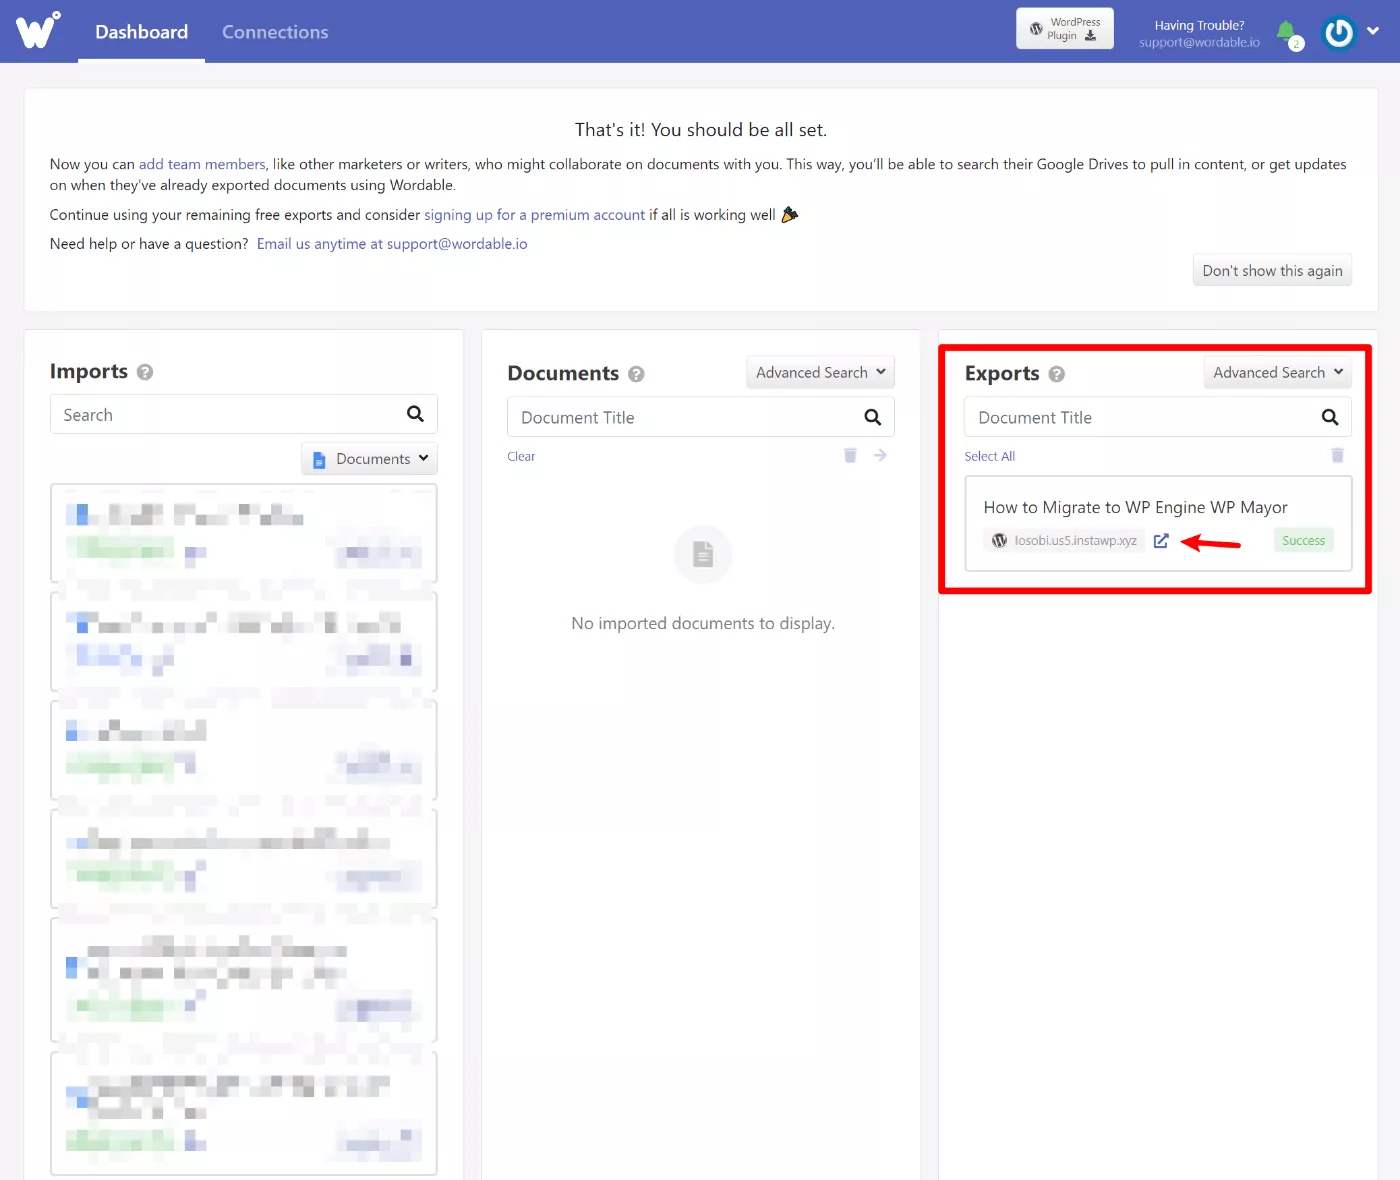Click the help icon beside Exports heading

pyautogui.click(x=1057, y=374)
